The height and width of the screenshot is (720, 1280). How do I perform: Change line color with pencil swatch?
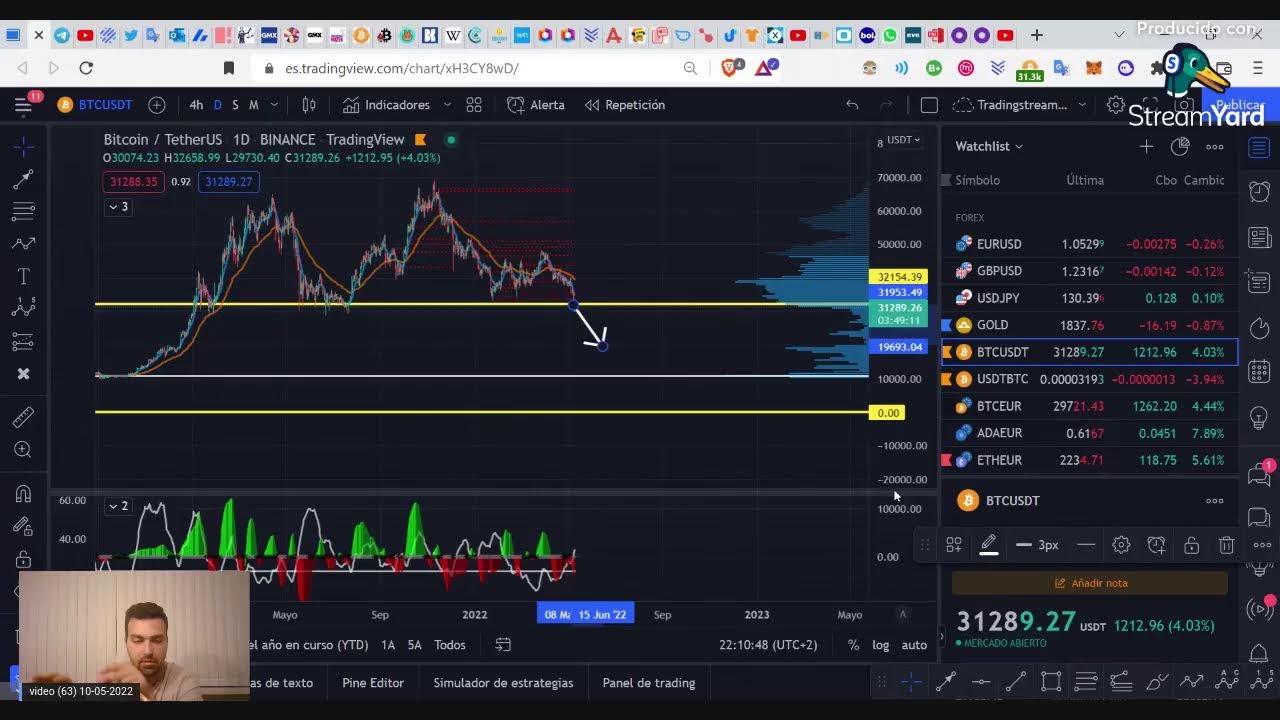tap(988, 545)
